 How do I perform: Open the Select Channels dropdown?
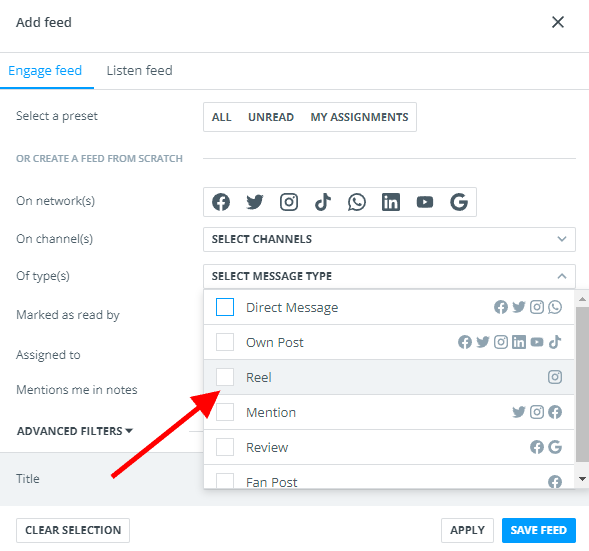click(x=389, y=239)
